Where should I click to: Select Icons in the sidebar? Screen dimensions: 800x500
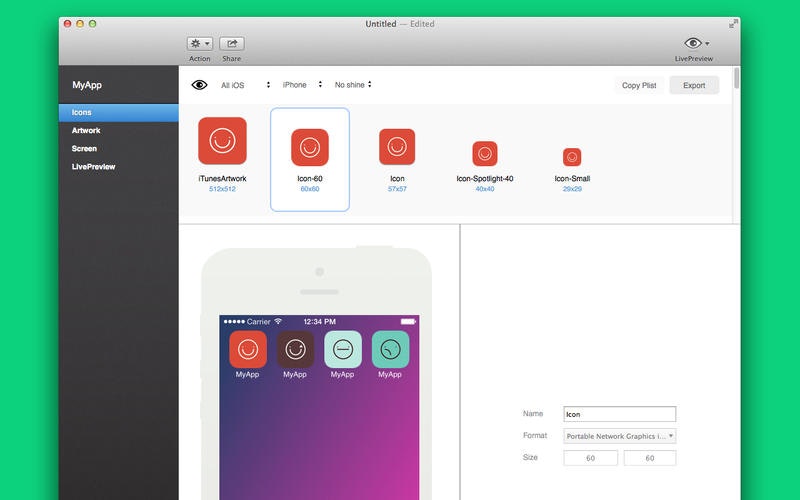click(118, 112)
